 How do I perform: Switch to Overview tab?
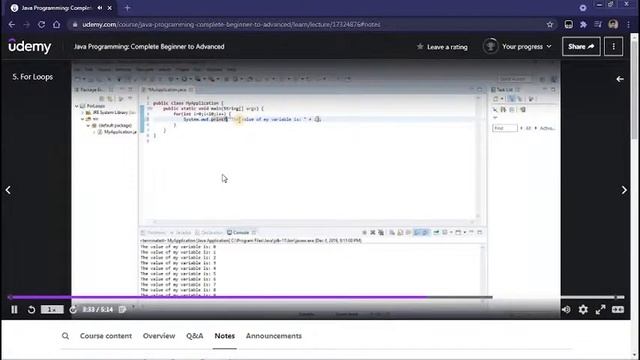(x=159, y=336)
